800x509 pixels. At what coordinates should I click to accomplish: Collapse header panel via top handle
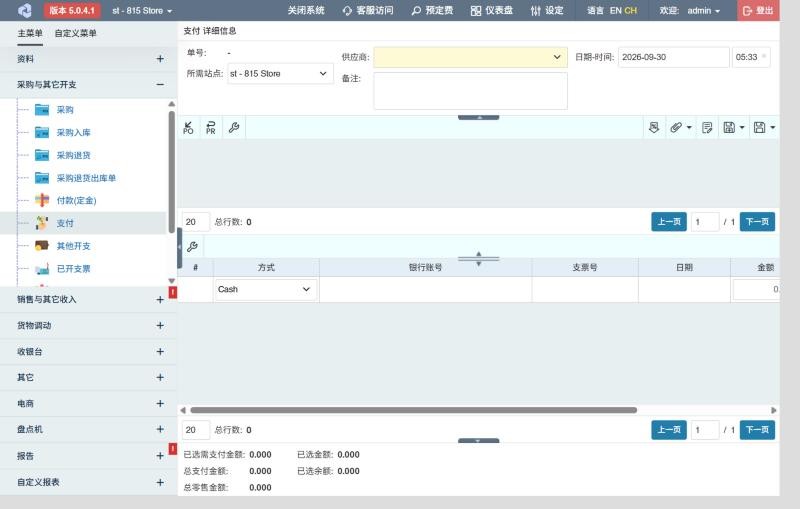tap(479, 117)
